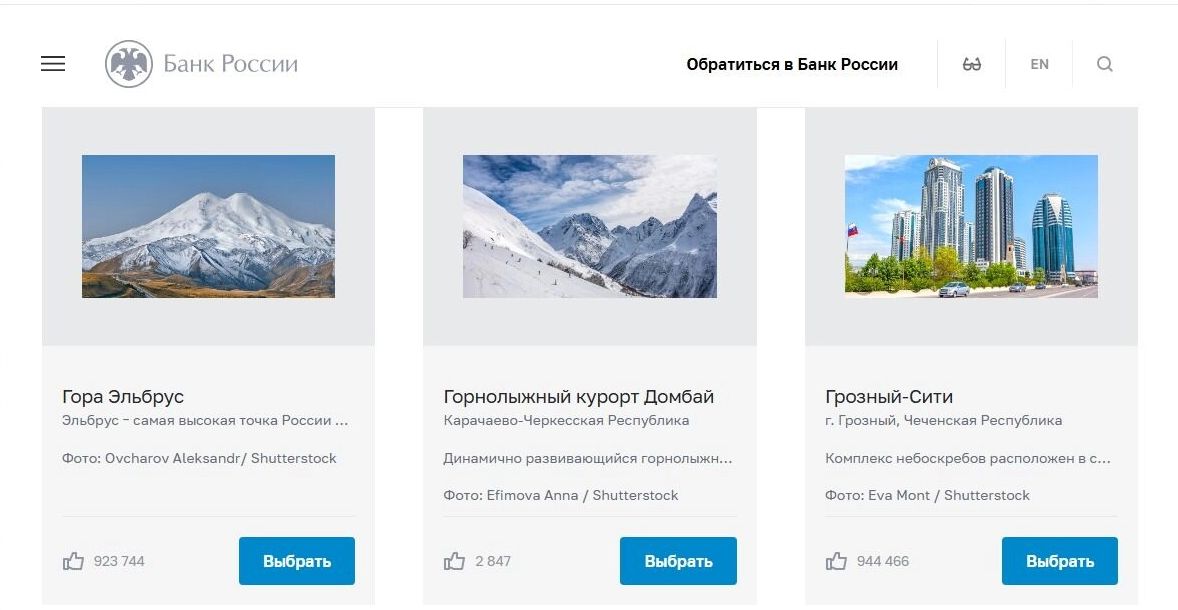Image resolution: width=1178 pixels, height=610 pixels.
Task: Open site search magnifier icon
Action: 1104,64
